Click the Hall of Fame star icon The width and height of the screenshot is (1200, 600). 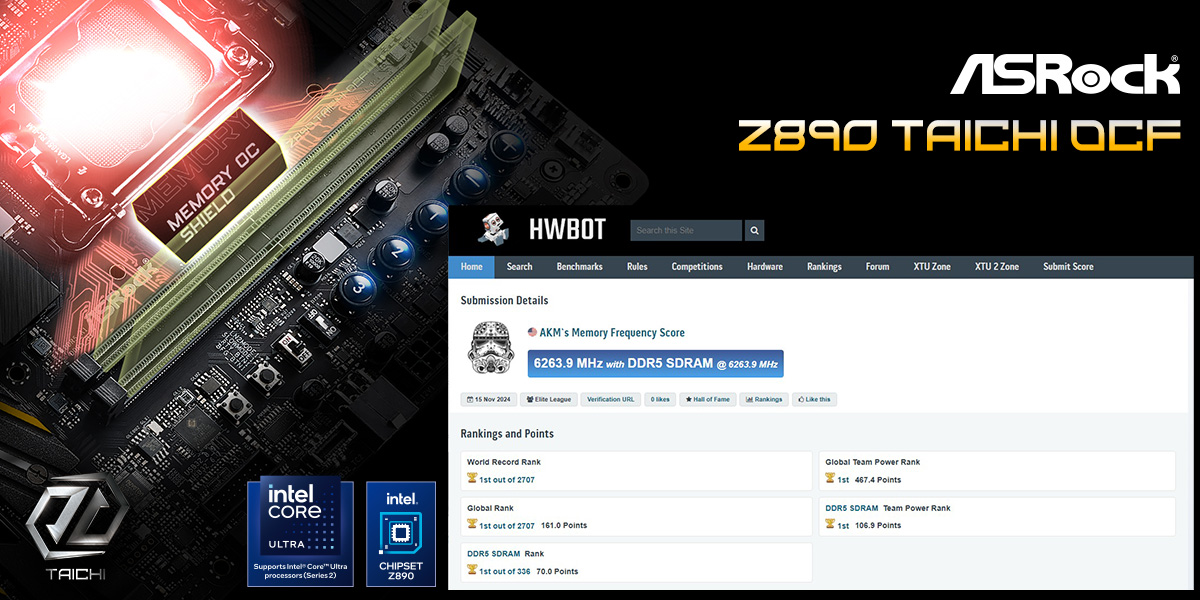pos(688,399)
